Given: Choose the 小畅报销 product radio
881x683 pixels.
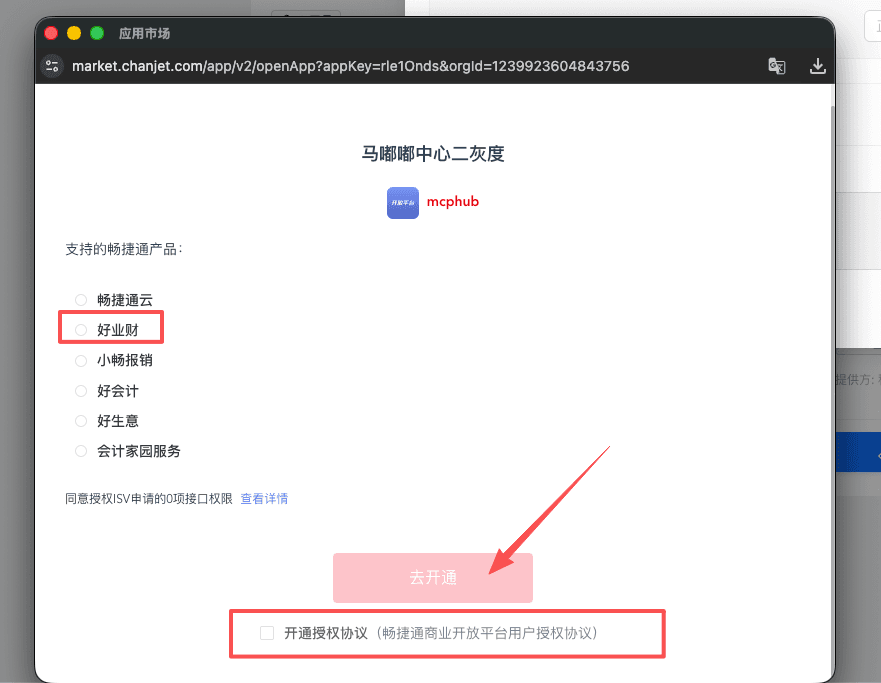Looking at the screenshot, I should 81,361.
